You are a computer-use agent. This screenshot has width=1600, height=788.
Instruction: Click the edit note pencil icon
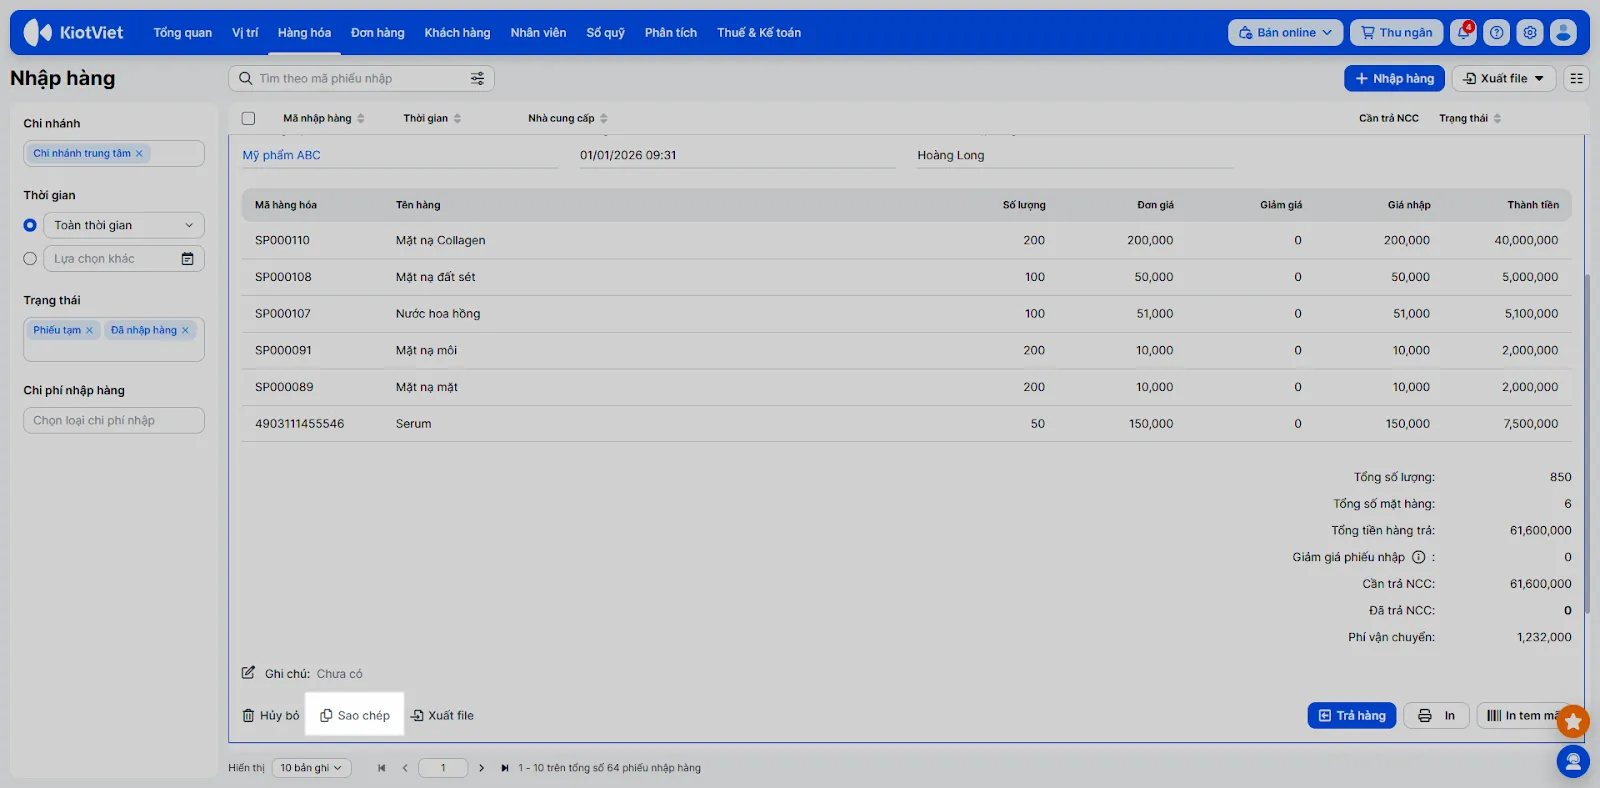click(248, 673)
